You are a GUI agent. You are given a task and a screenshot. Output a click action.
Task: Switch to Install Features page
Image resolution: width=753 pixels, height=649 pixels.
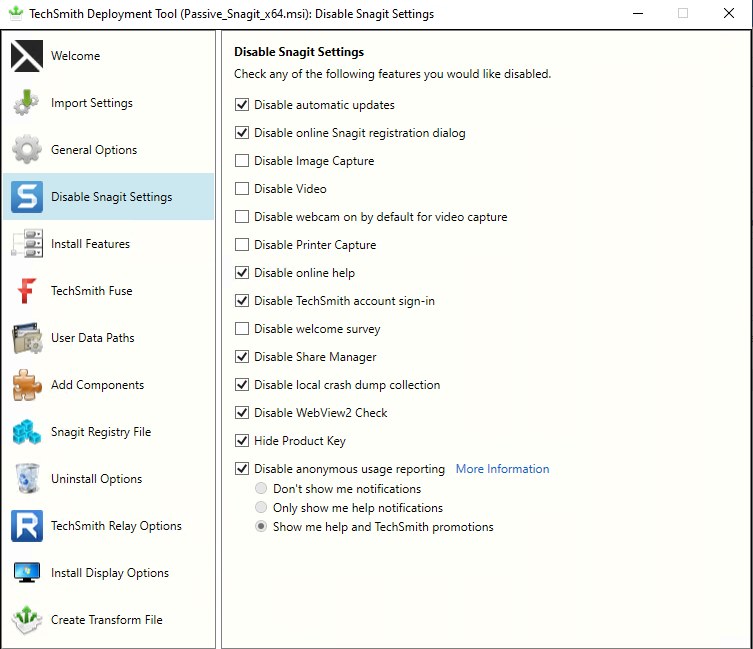(90, 244)
